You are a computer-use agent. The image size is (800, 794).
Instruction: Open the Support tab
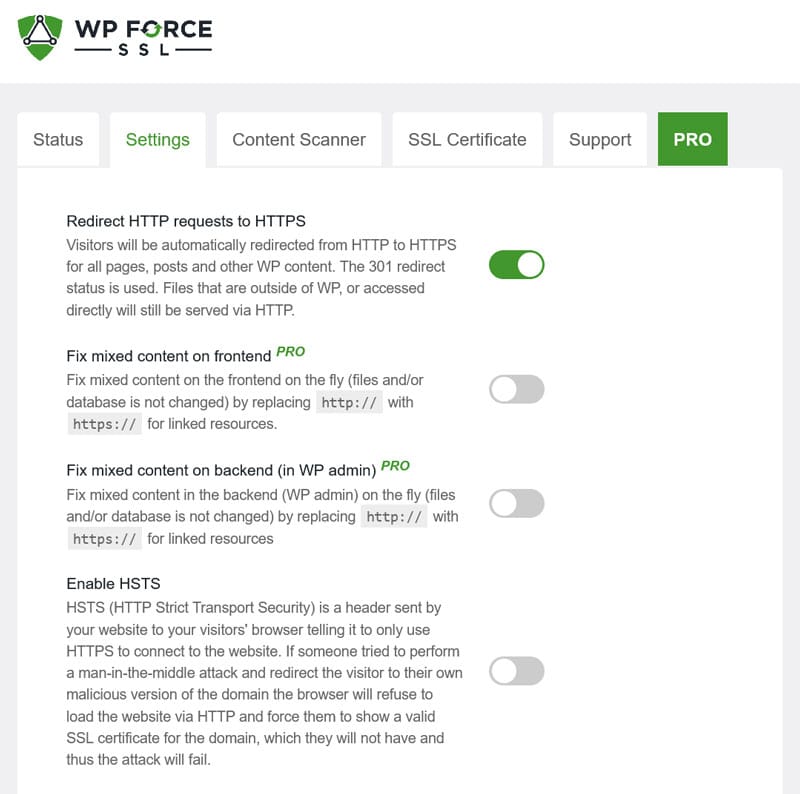coord(599,140)
